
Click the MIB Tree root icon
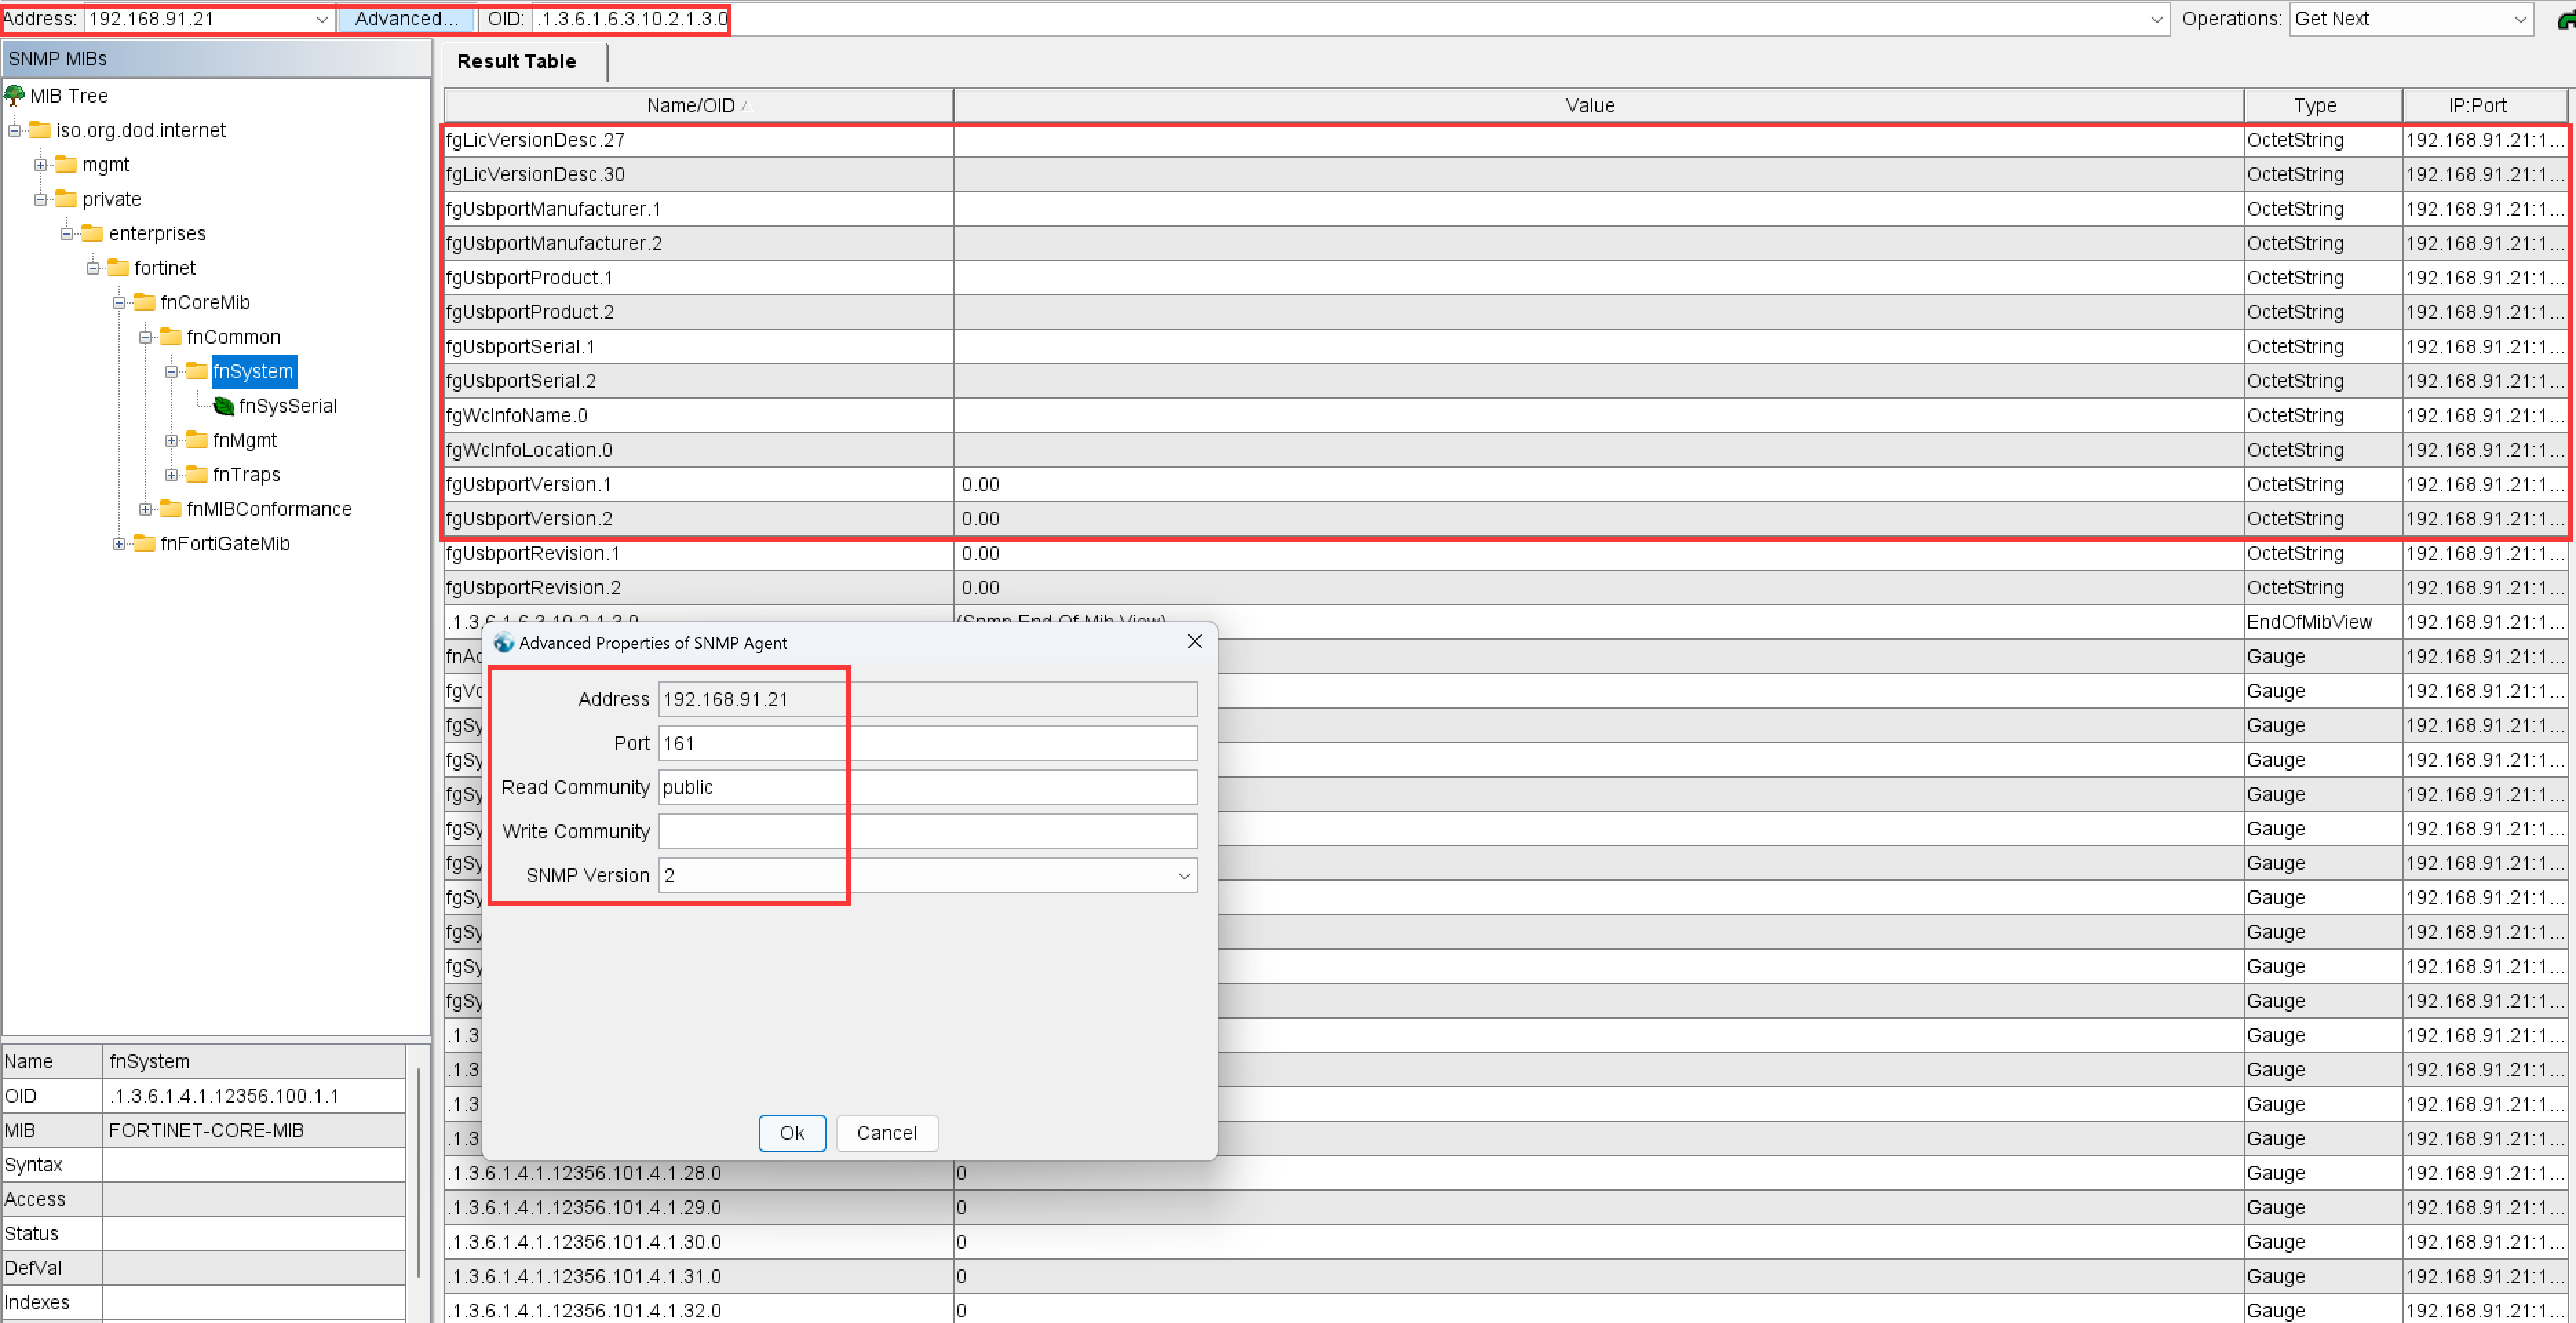(14, 95)
